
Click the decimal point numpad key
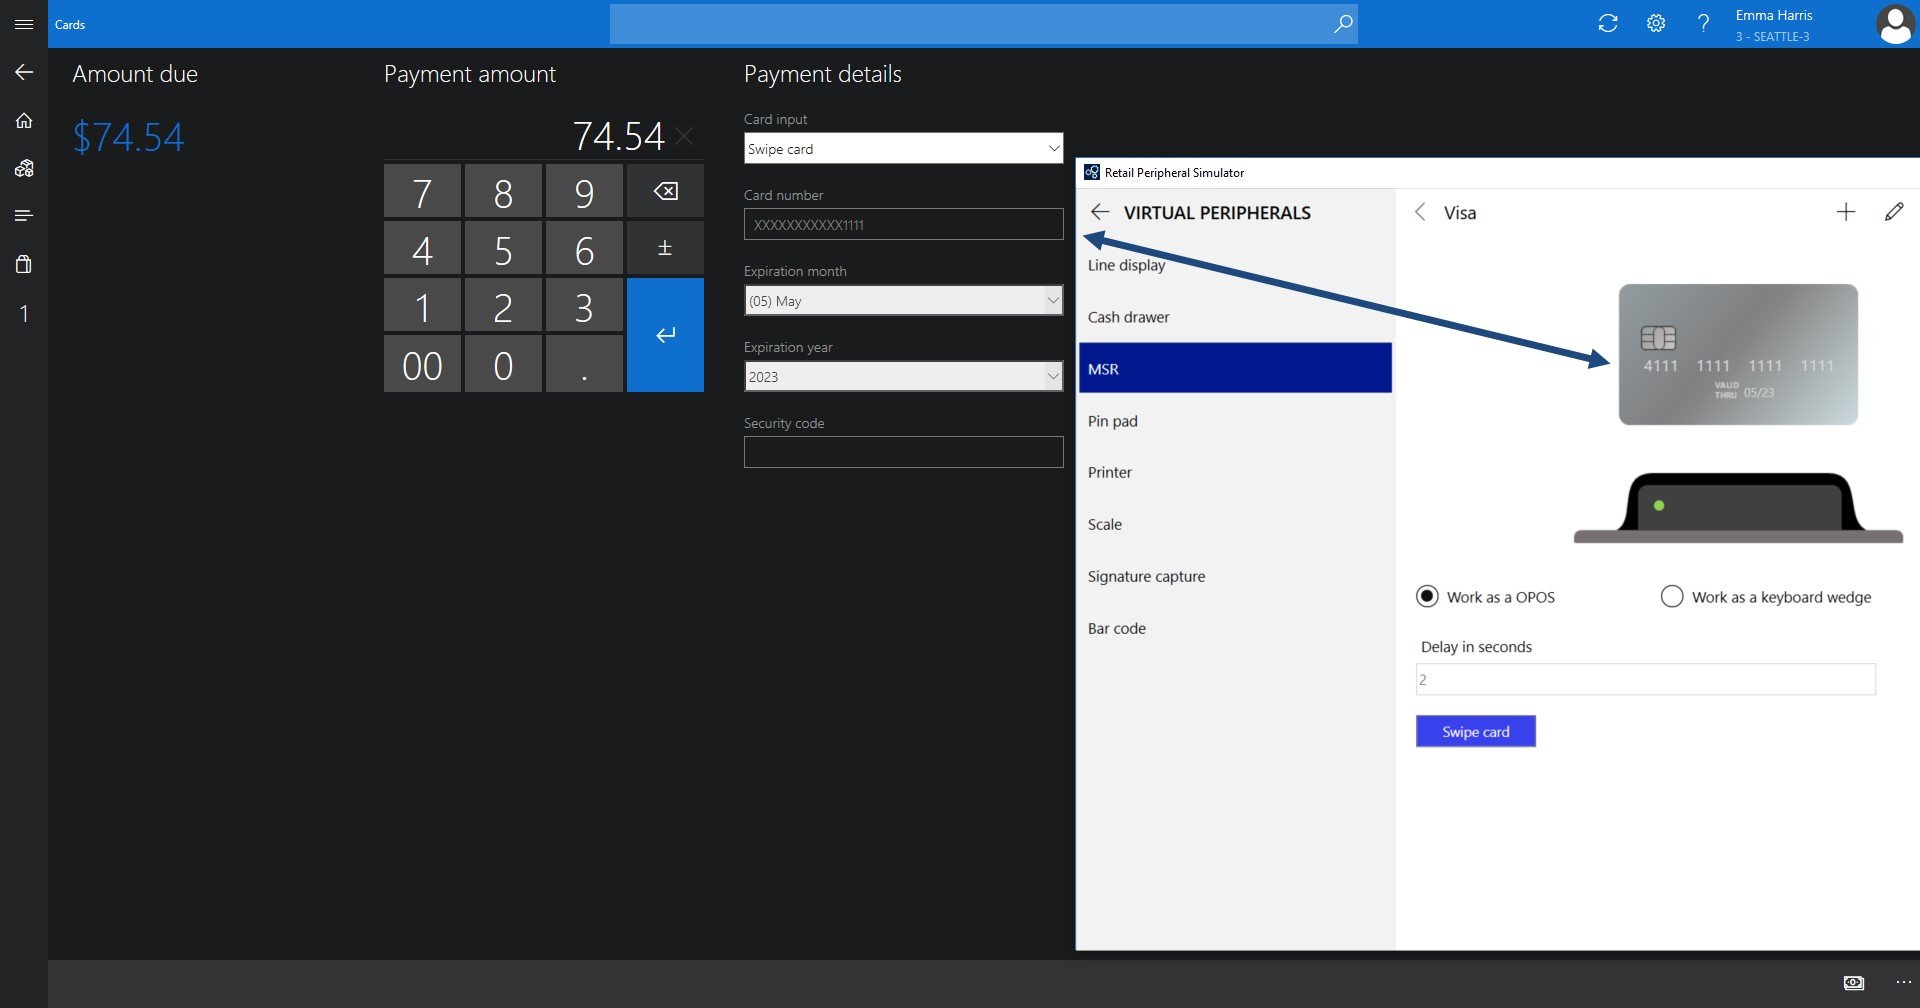[x=584, y=364]
